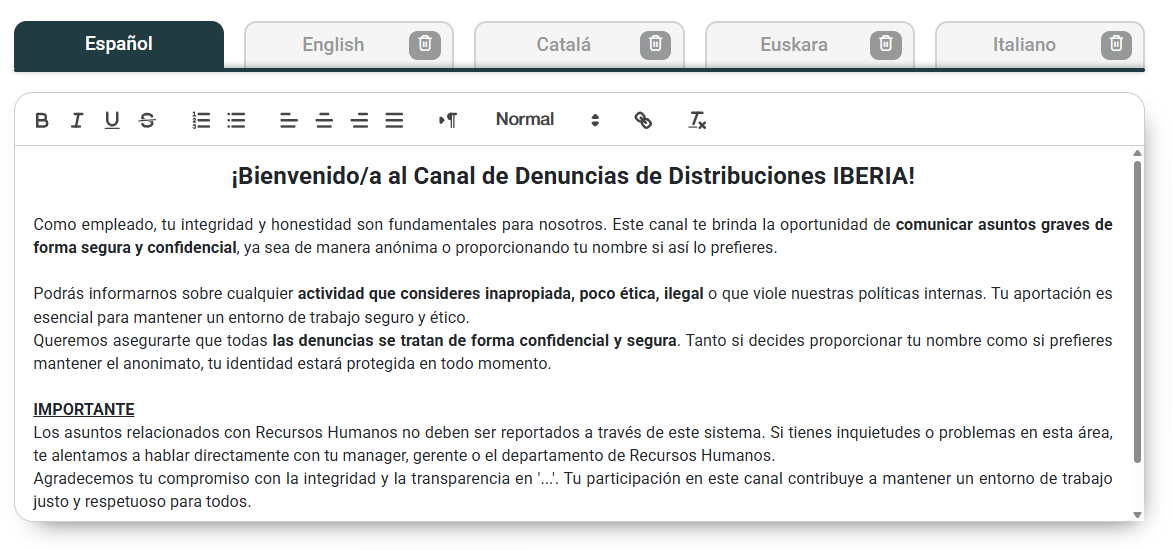Click line 'esencial para mantener un entorno'
Viewport: 1172px width, 550px height.
click(251, 318)
